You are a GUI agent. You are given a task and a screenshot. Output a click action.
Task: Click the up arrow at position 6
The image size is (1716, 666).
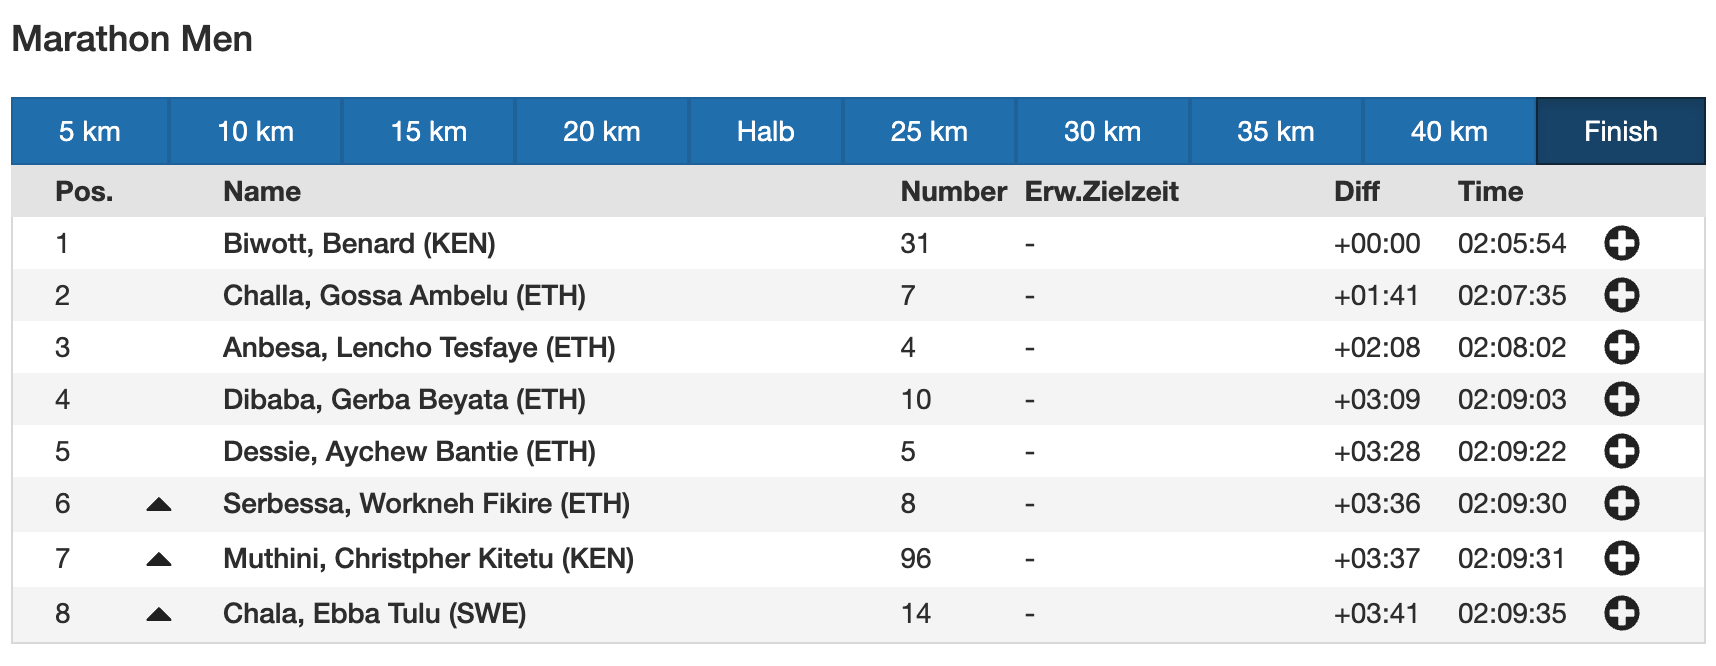(x=159, y=504)
